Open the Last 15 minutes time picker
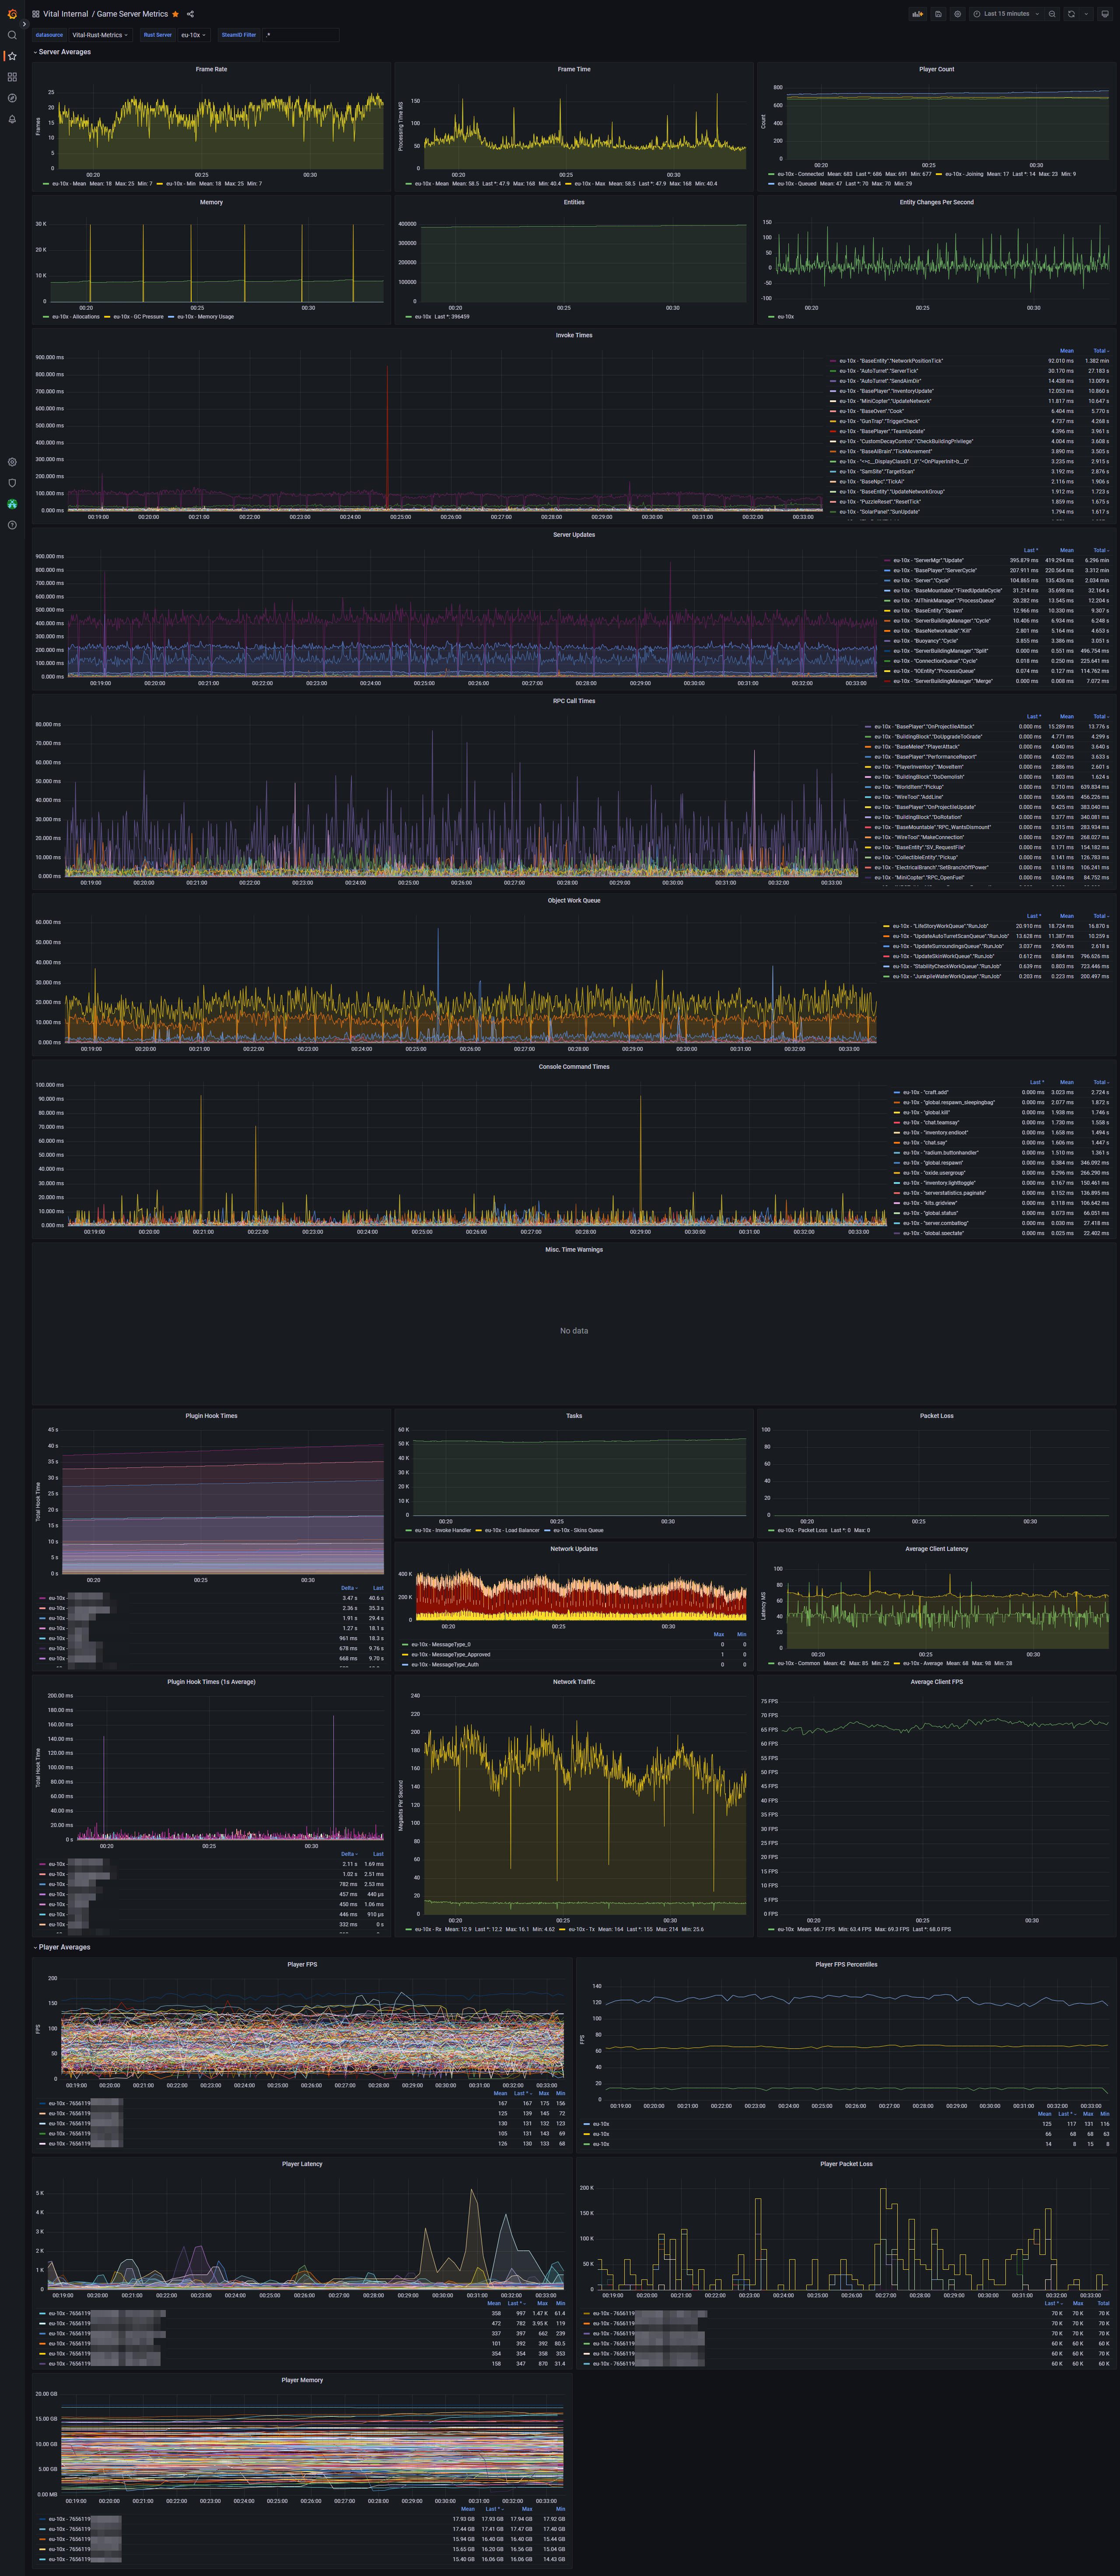 (x=1006, y=14)
